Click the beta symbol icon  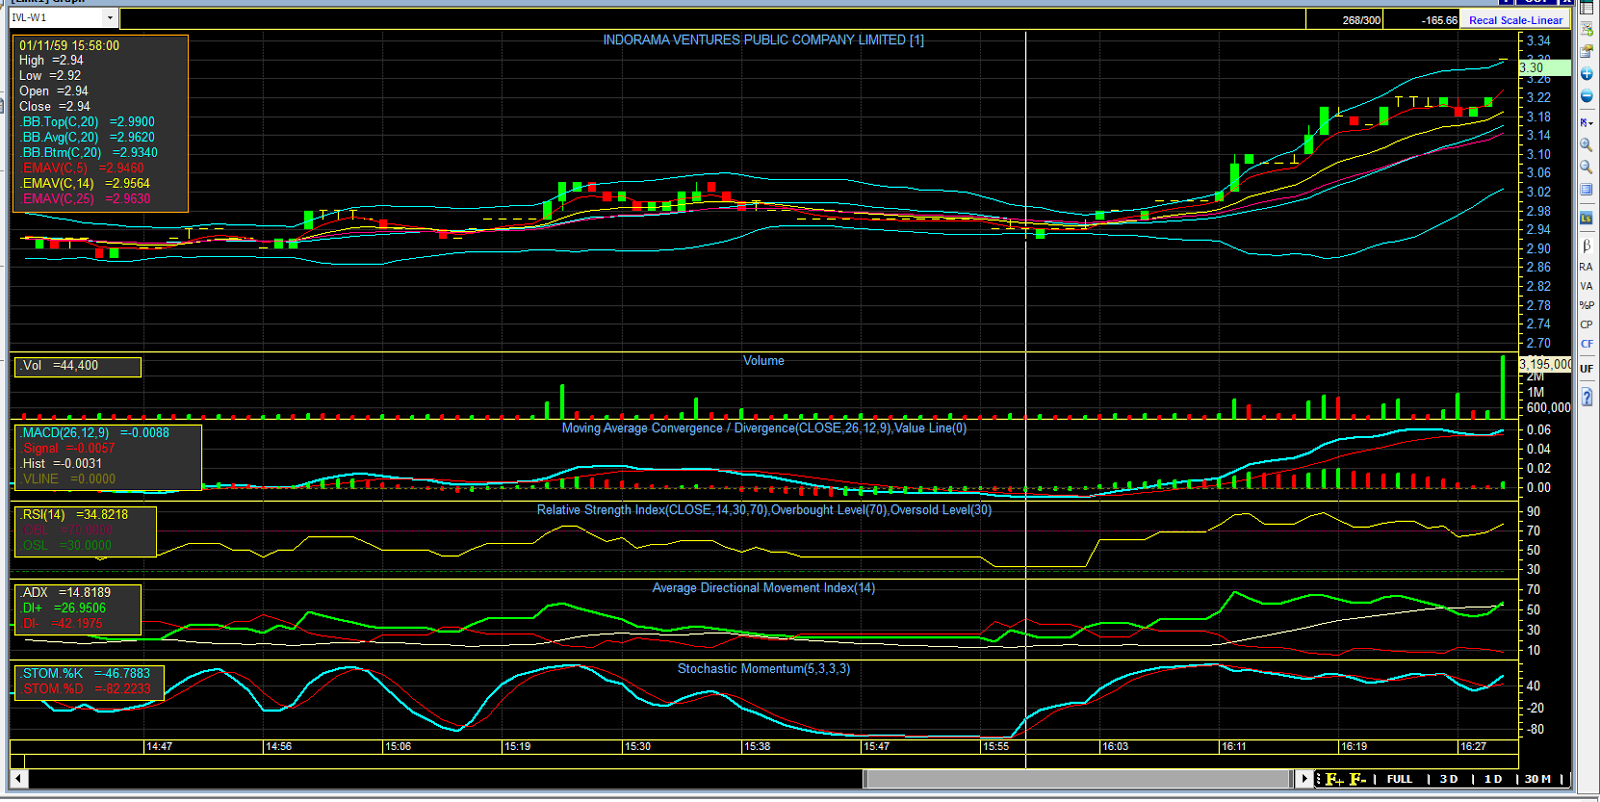(x=1587, y=245)
